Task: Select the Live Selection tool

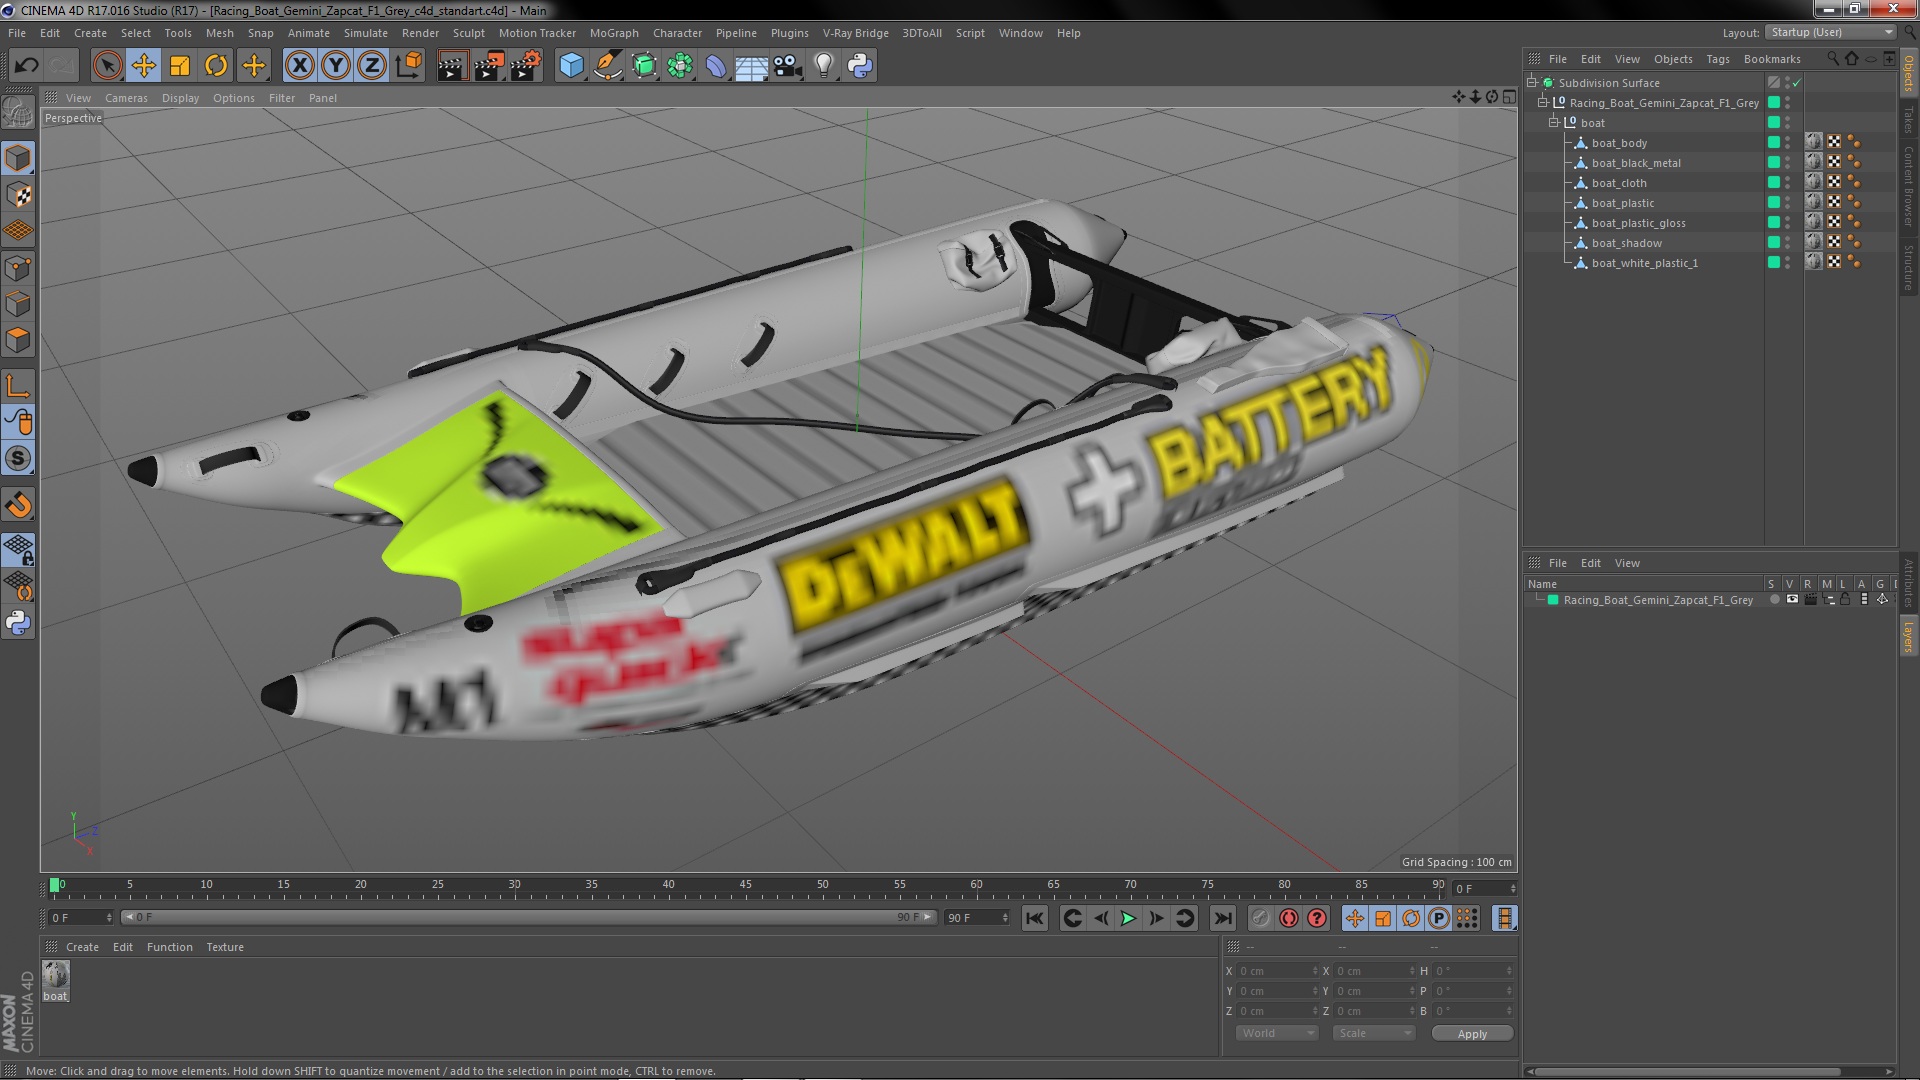Action: point(107,66)
